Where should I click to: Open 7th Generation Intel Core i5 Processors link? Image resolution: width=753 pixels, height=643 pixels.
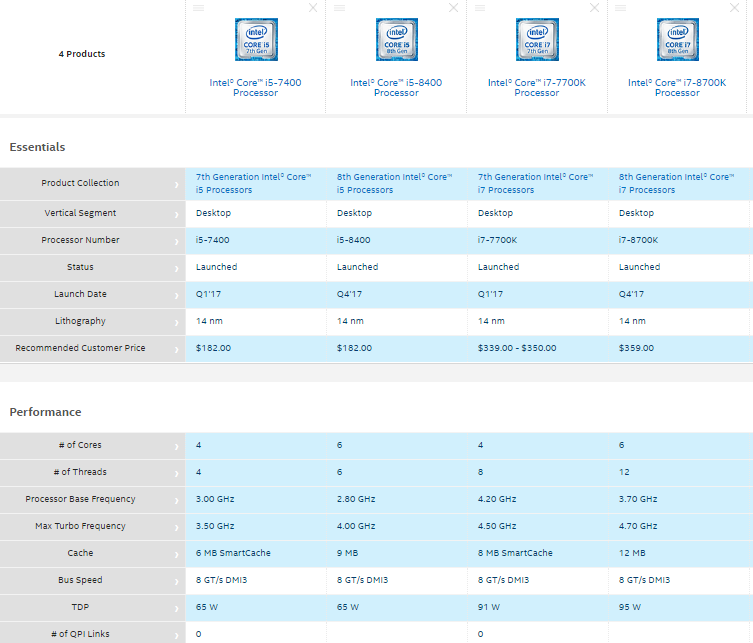(254, 183)
